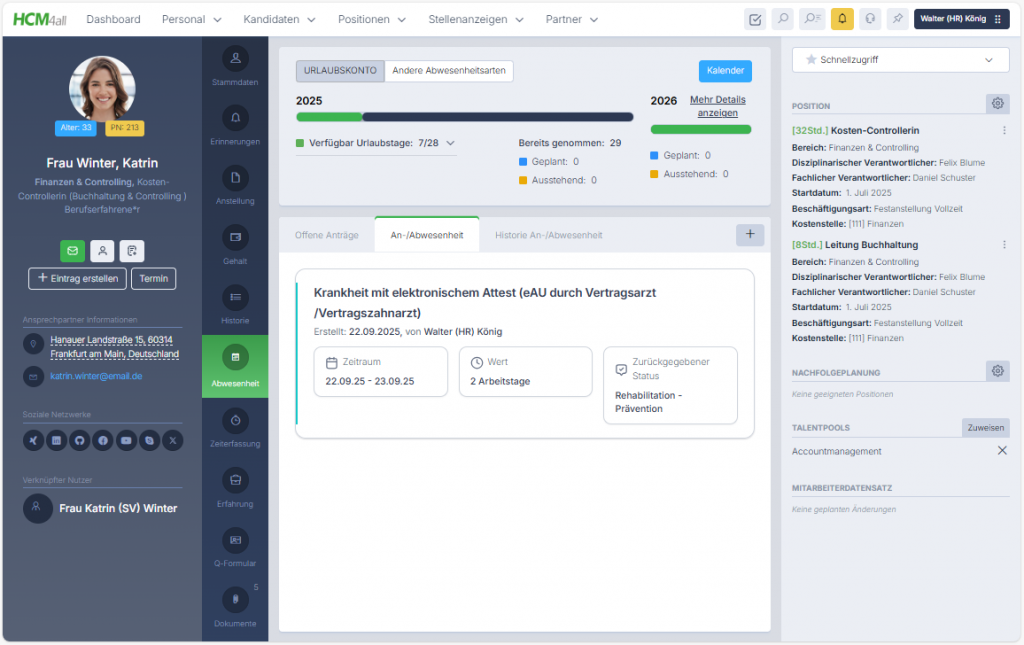1024x645 pixels.
Task: Click the green email envelope icon
Action: [x=72, y=251]
